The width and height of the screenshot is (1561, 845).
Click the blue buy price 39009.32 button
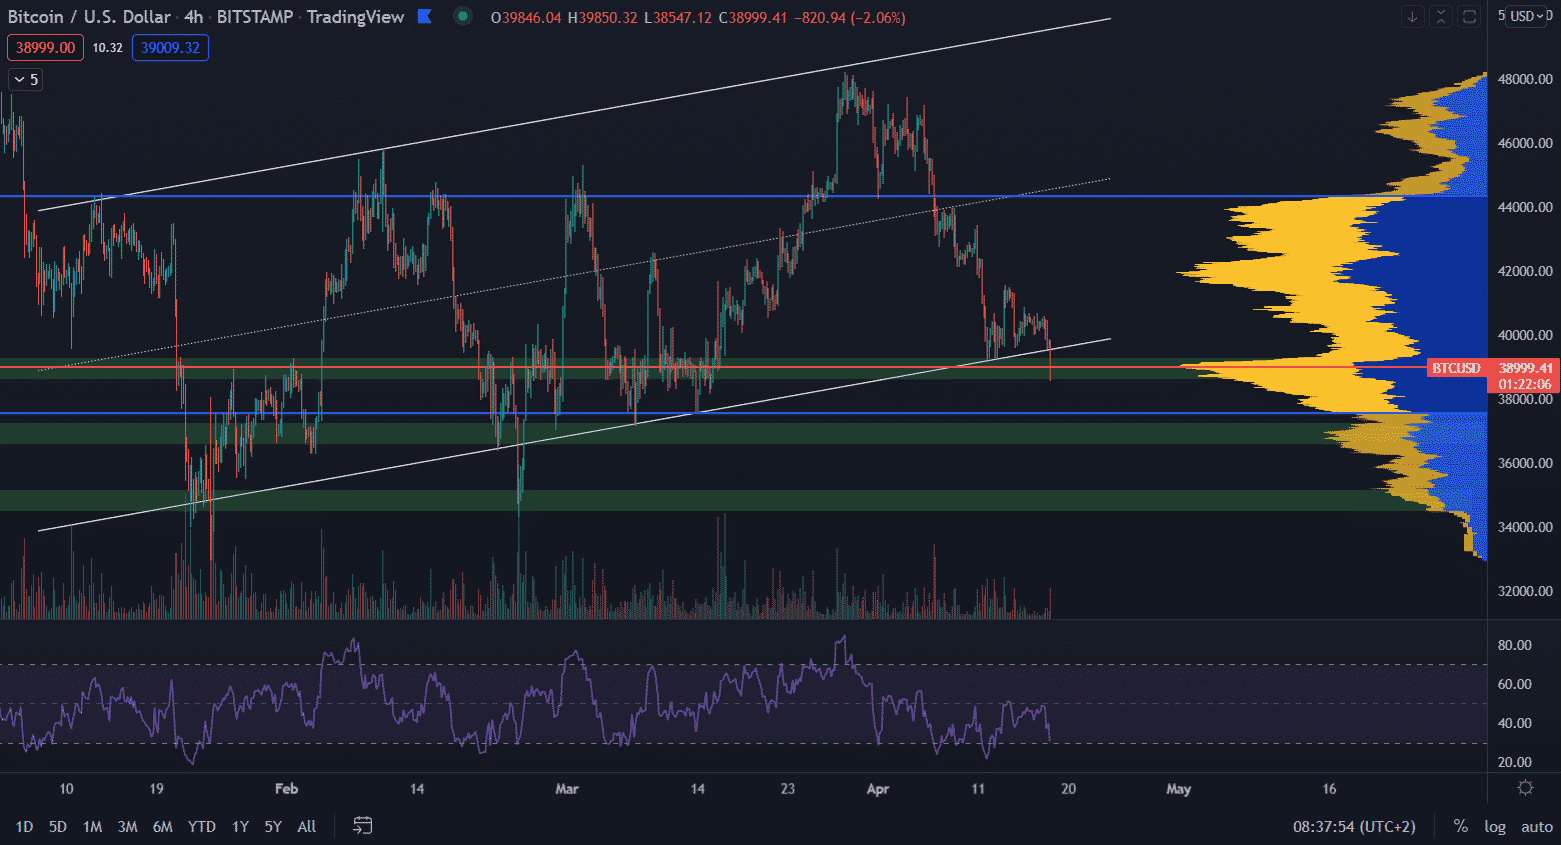[x=170, y=47]
